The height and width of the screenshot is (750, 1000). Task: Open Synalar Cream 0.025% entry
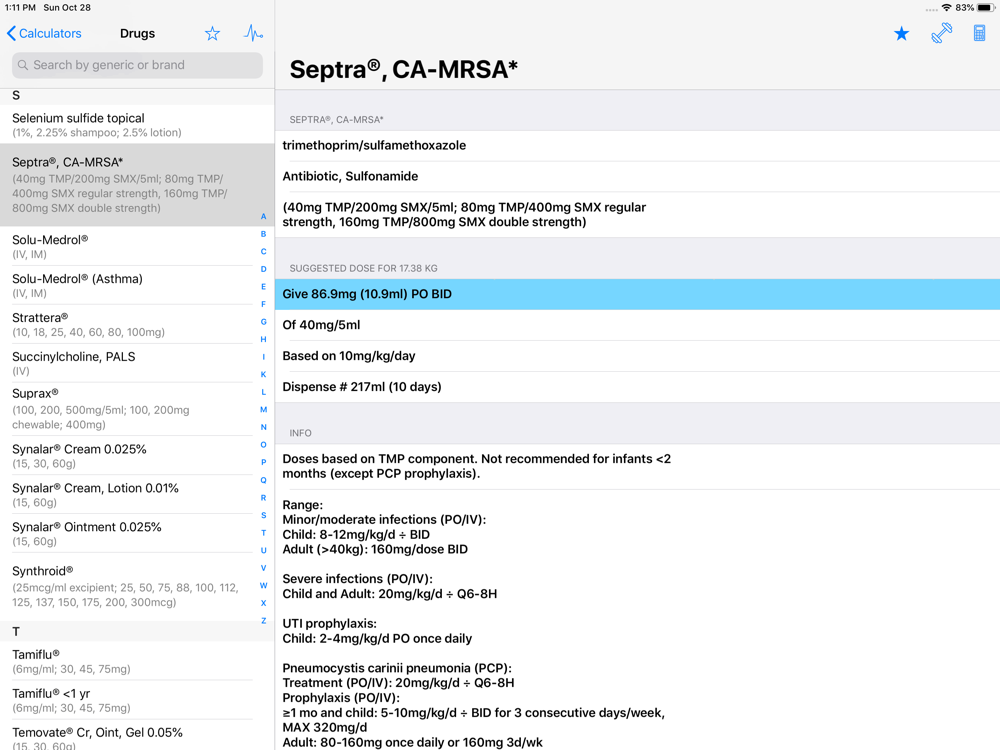pos(137,455)
